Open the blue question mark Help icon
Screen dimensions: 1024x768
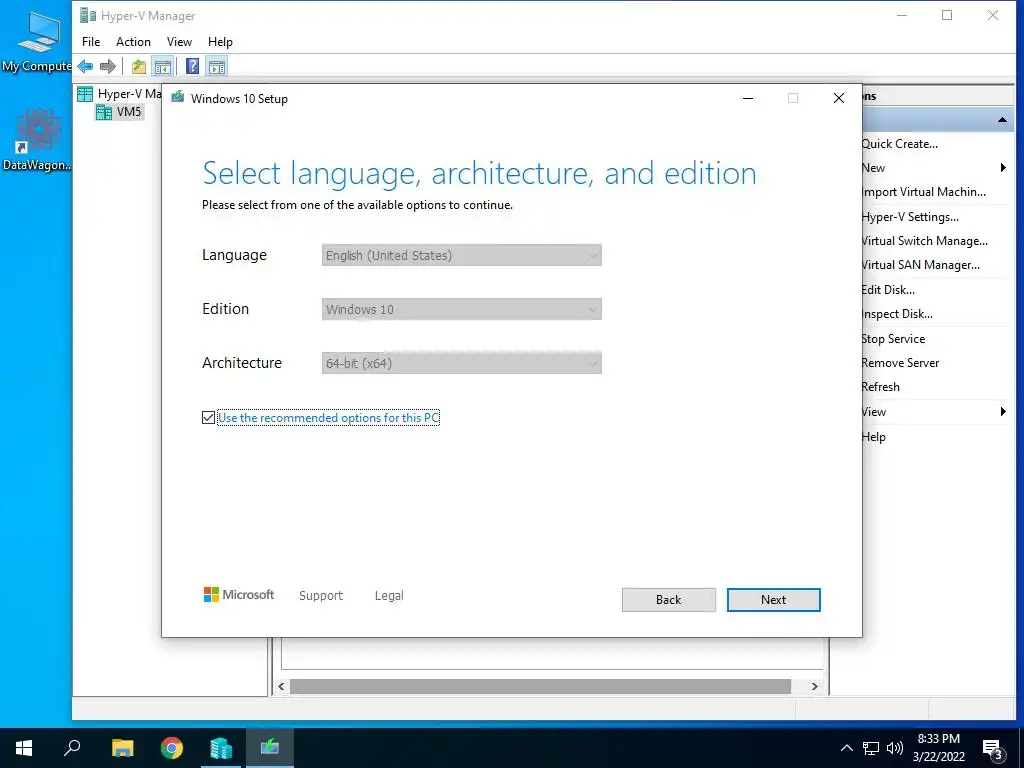[x=193, y=66]
